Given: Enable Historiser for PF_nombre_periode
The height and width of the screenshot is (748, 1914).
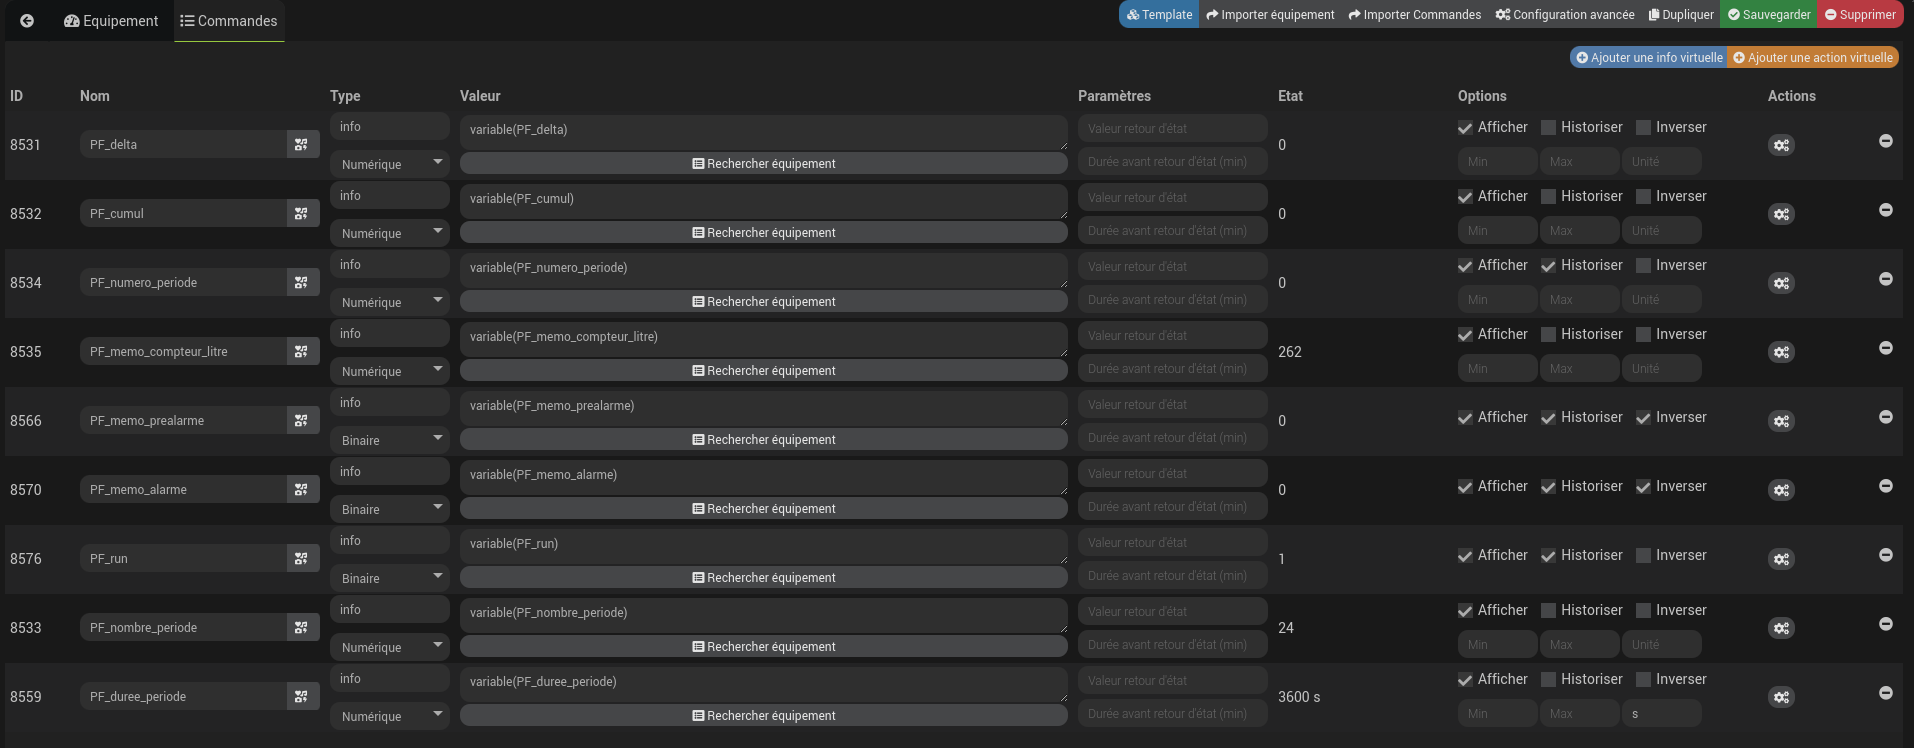Looking at the screenshot, I should pyautogui.click(x=1548, y=611).
